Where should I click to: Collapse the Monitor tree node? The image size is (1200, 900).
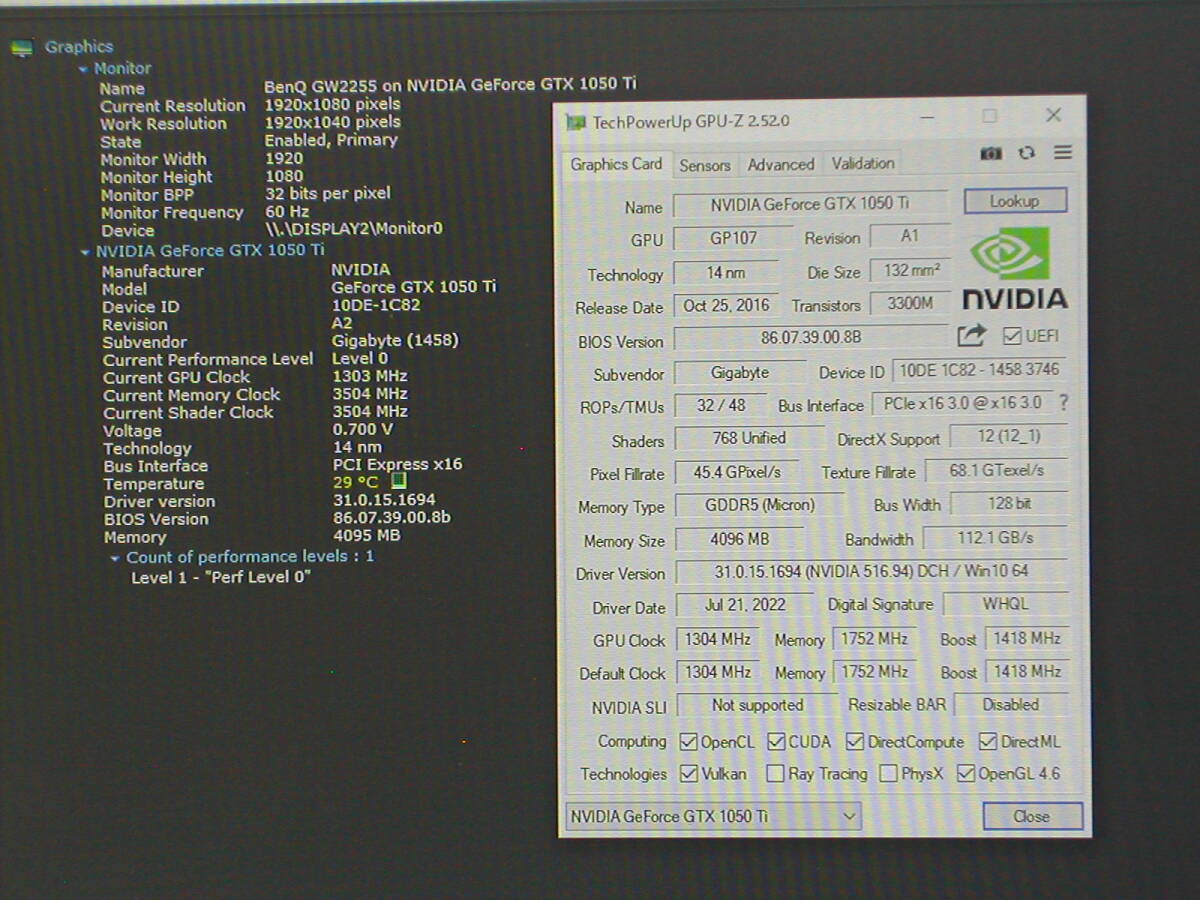(x=83, y=69)
